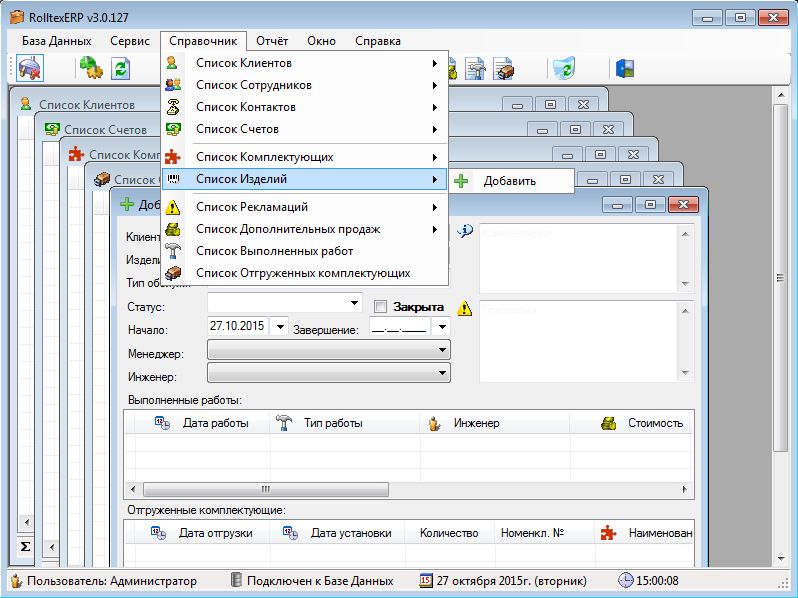Screen dimensions: 798x598
Task: Click the hammer icon beside Список Выполненных работ
Action: click(173, 251)
